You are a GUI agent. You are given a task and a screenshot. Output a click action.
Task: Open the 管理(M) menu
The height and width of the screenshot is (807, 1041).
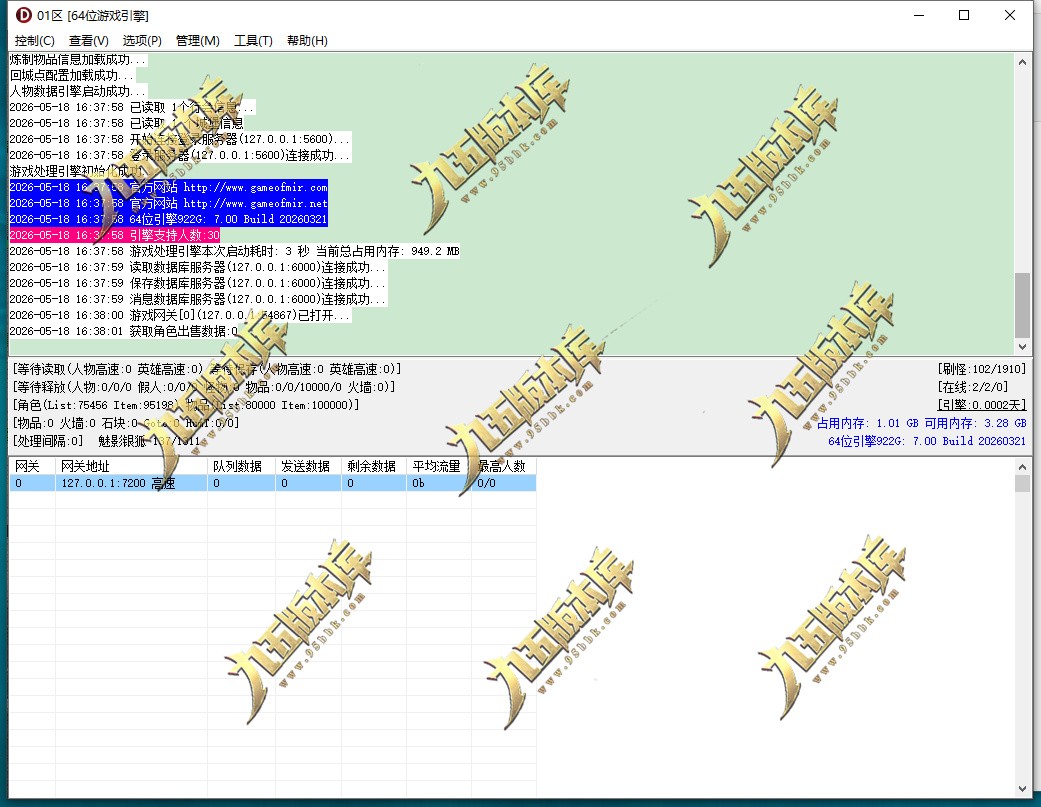coord(197,40)
